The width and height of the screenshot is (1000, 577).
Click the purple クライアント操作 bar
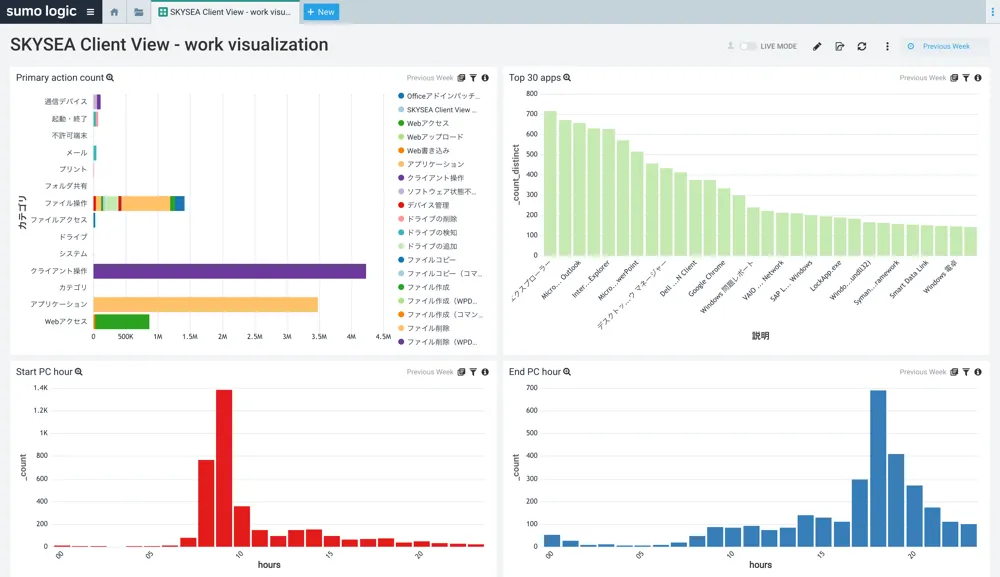pyautogui.click(x=230, y=271)
